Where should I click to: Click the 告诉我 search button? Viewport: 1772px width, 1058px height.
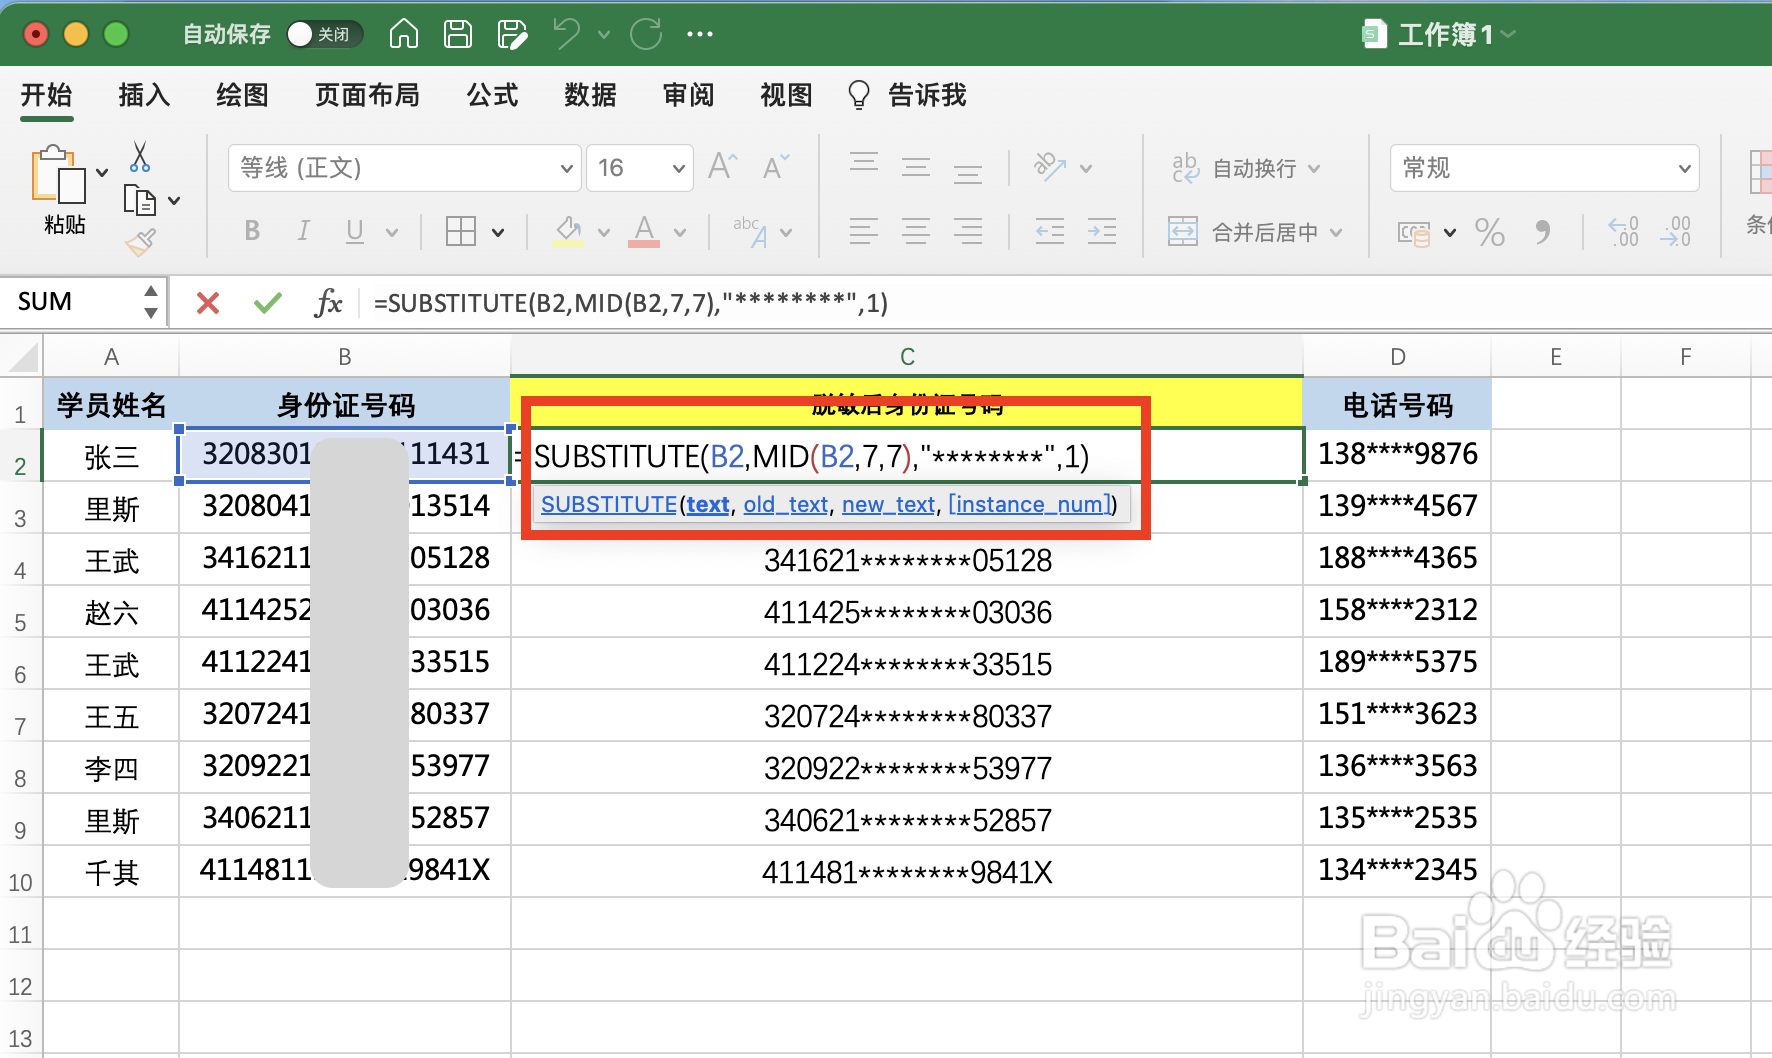click(x=907, y=95)
